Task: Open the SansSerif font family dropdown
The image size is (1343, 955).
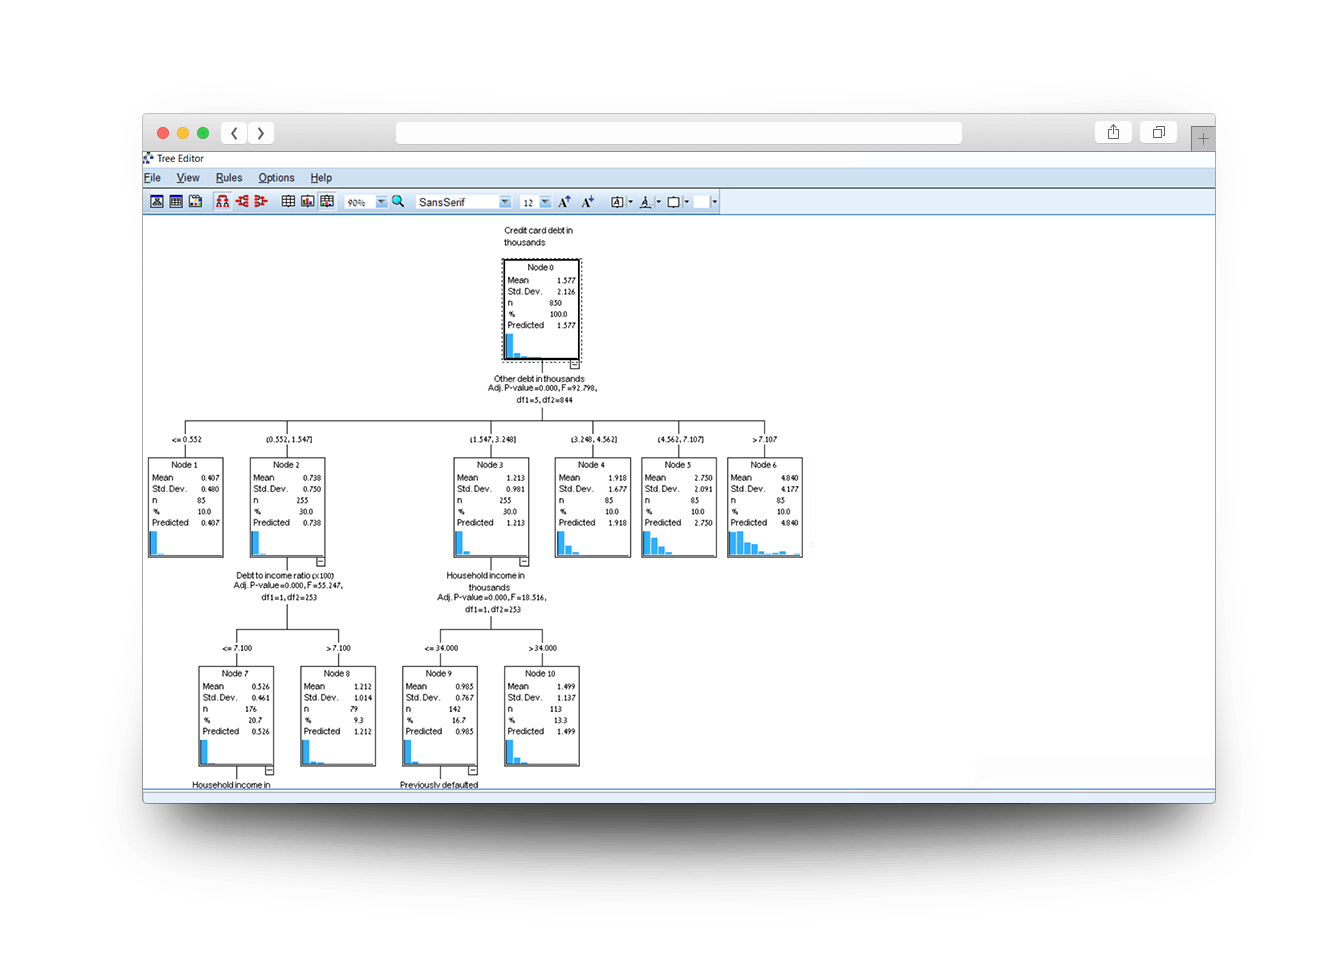Action: click(x=505, y=201)
